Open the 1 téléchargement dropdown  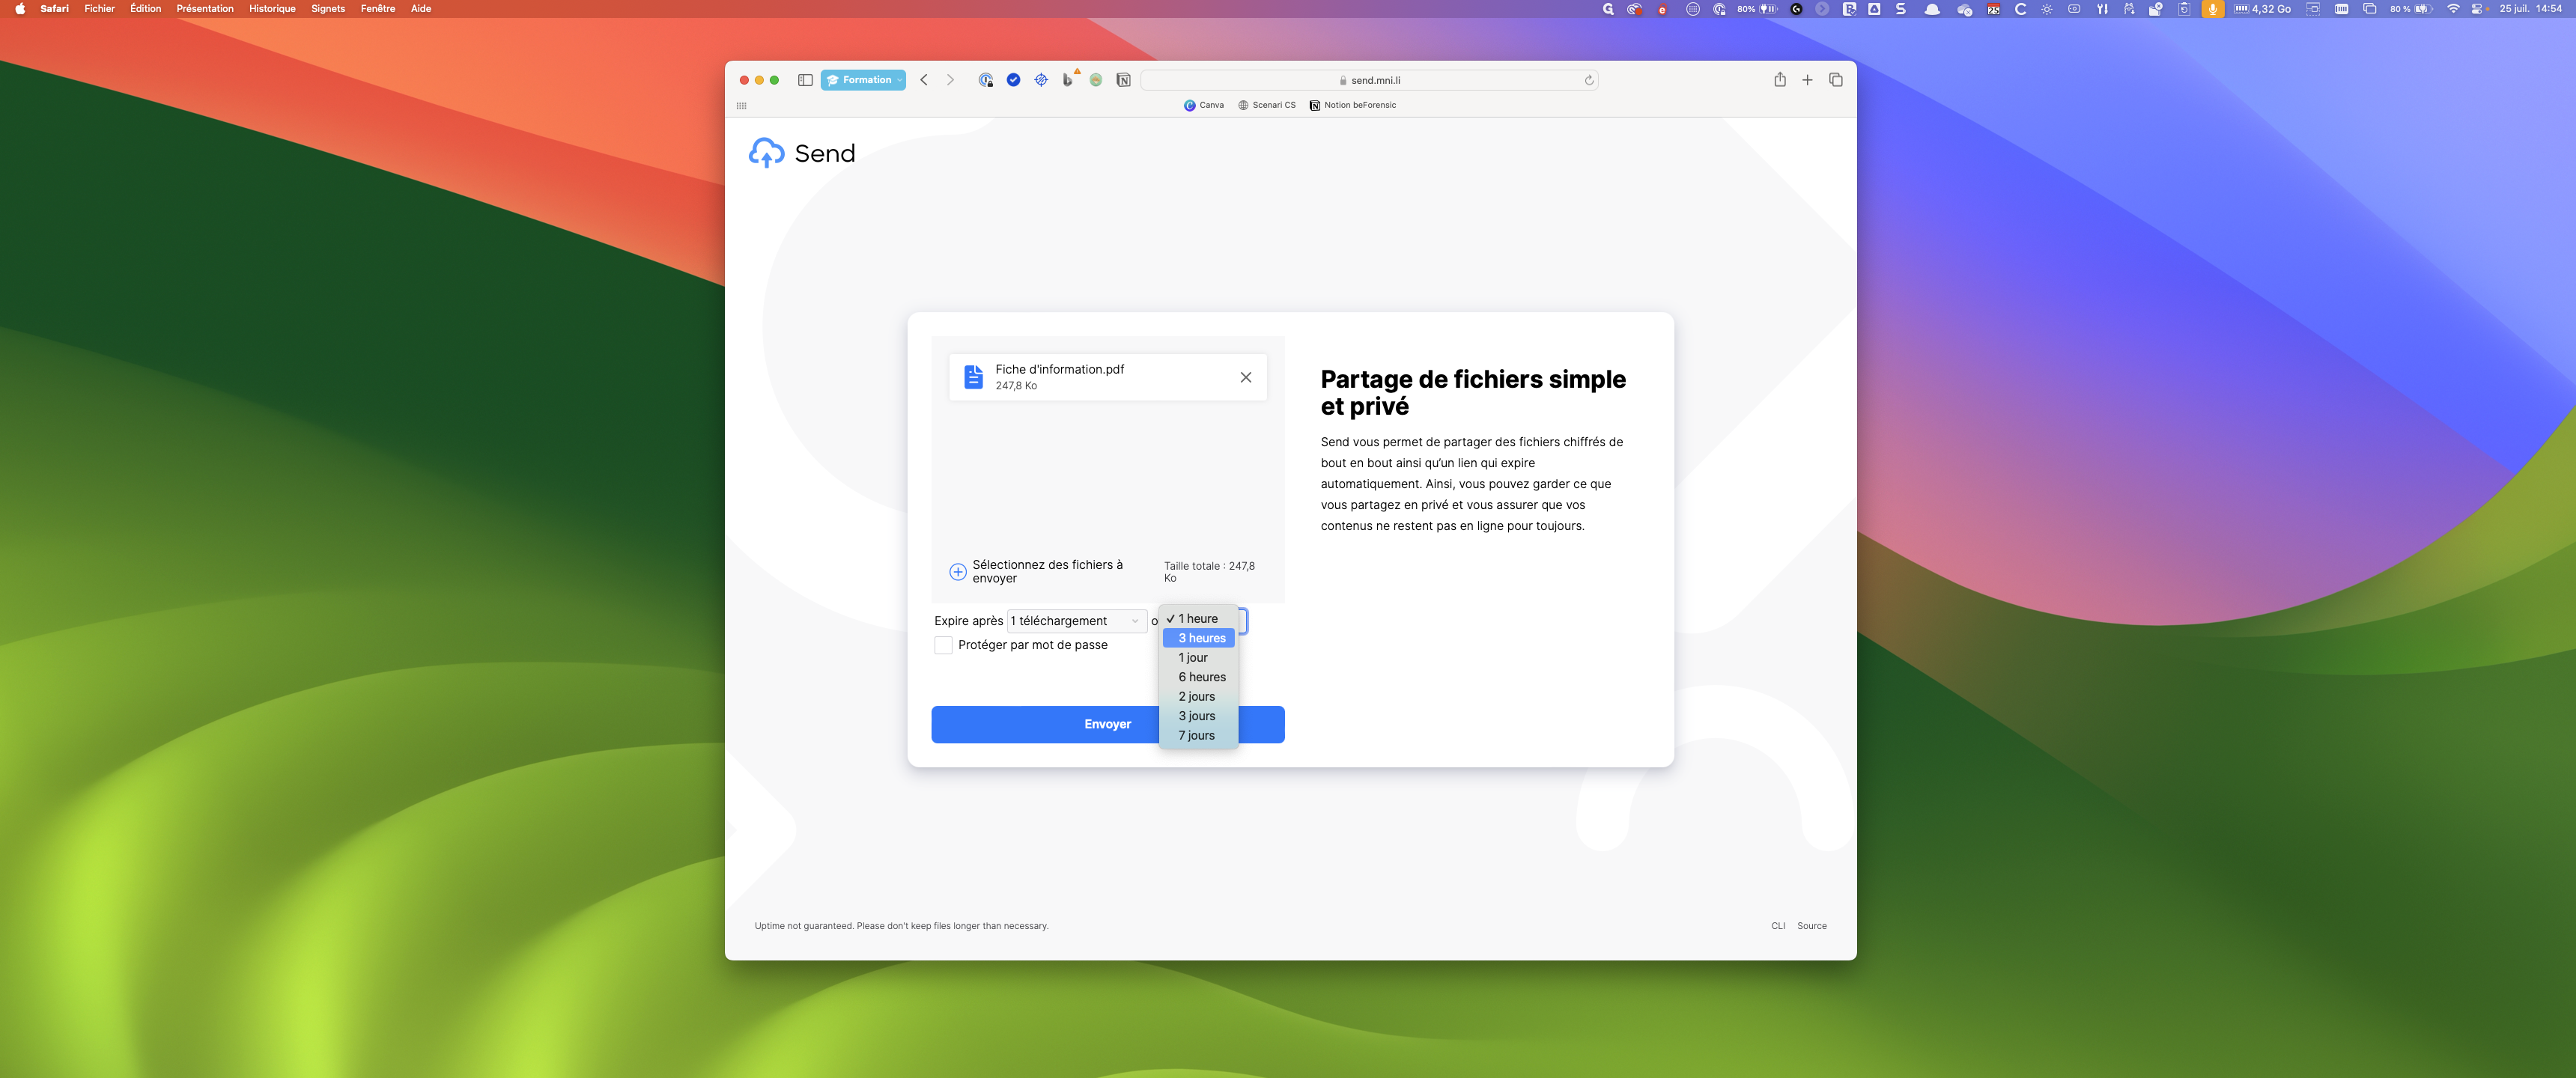pos(1076,621)
